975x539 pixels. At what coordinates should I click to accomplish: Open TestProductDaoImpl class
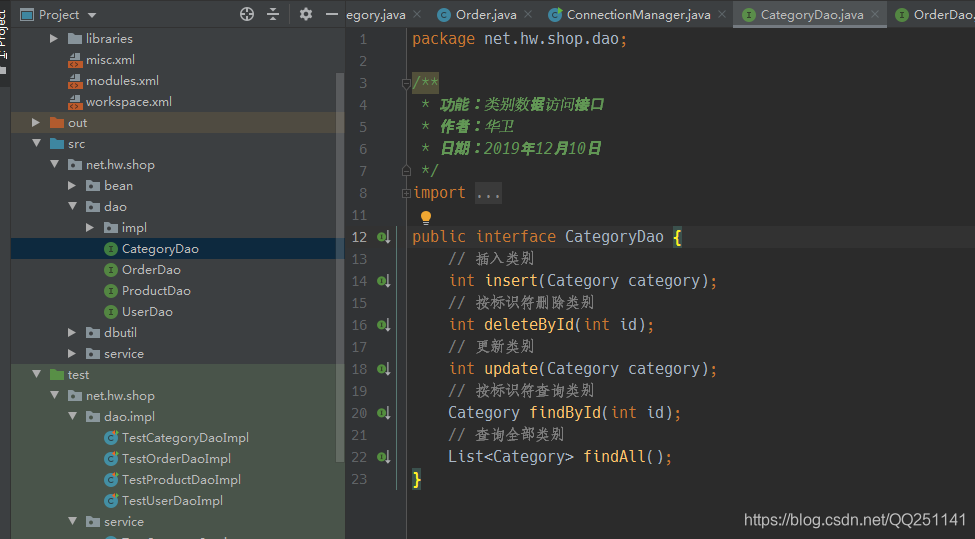pyautogui.click(x=181, y=480)
